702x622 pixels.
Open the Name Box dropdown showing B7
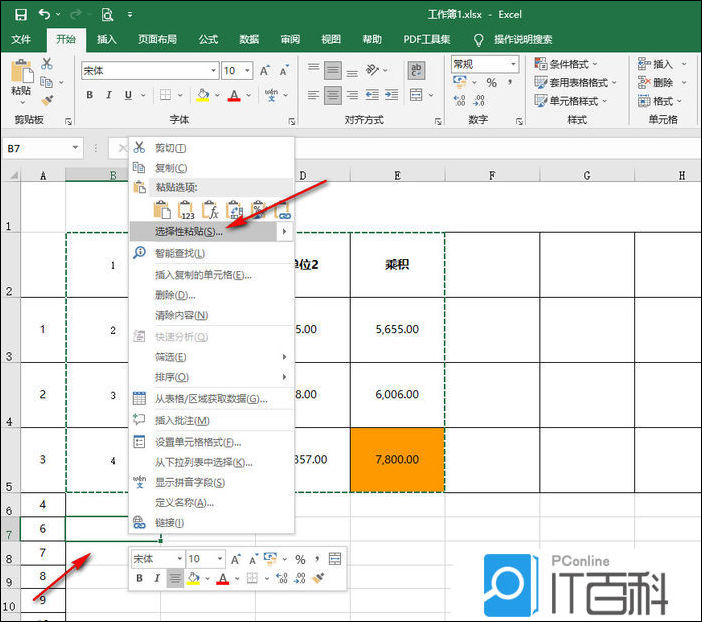(x=76, y=148)
